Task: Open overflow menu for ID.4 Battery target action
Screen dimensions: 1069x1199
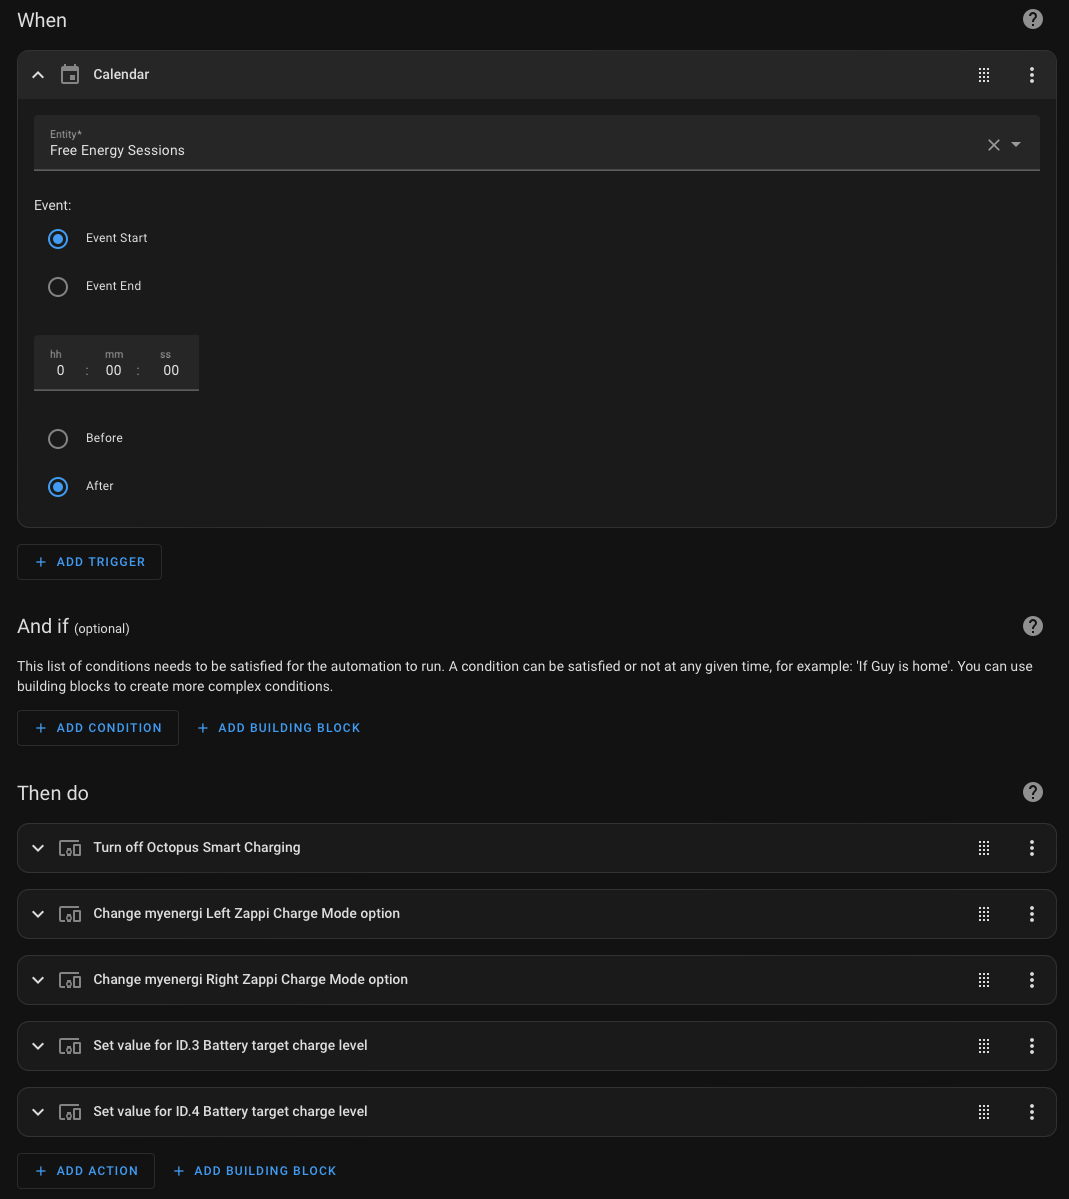Action: [1032, 1112]
